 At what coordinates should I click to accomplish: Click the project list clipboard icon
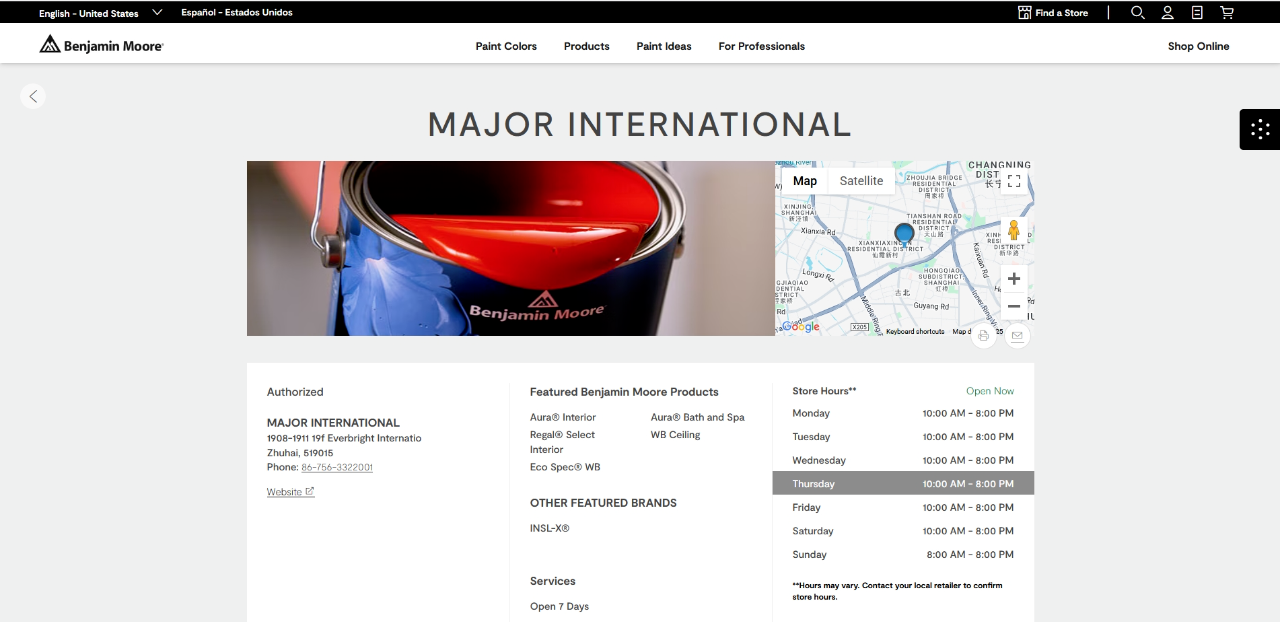pyautogui.click(x=1197, y=13)
